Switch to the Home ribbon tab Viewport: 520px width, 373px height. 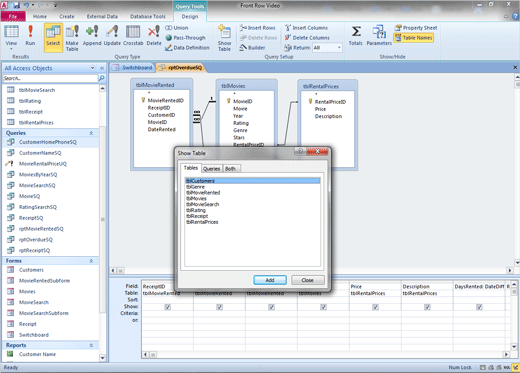point(40,16)
